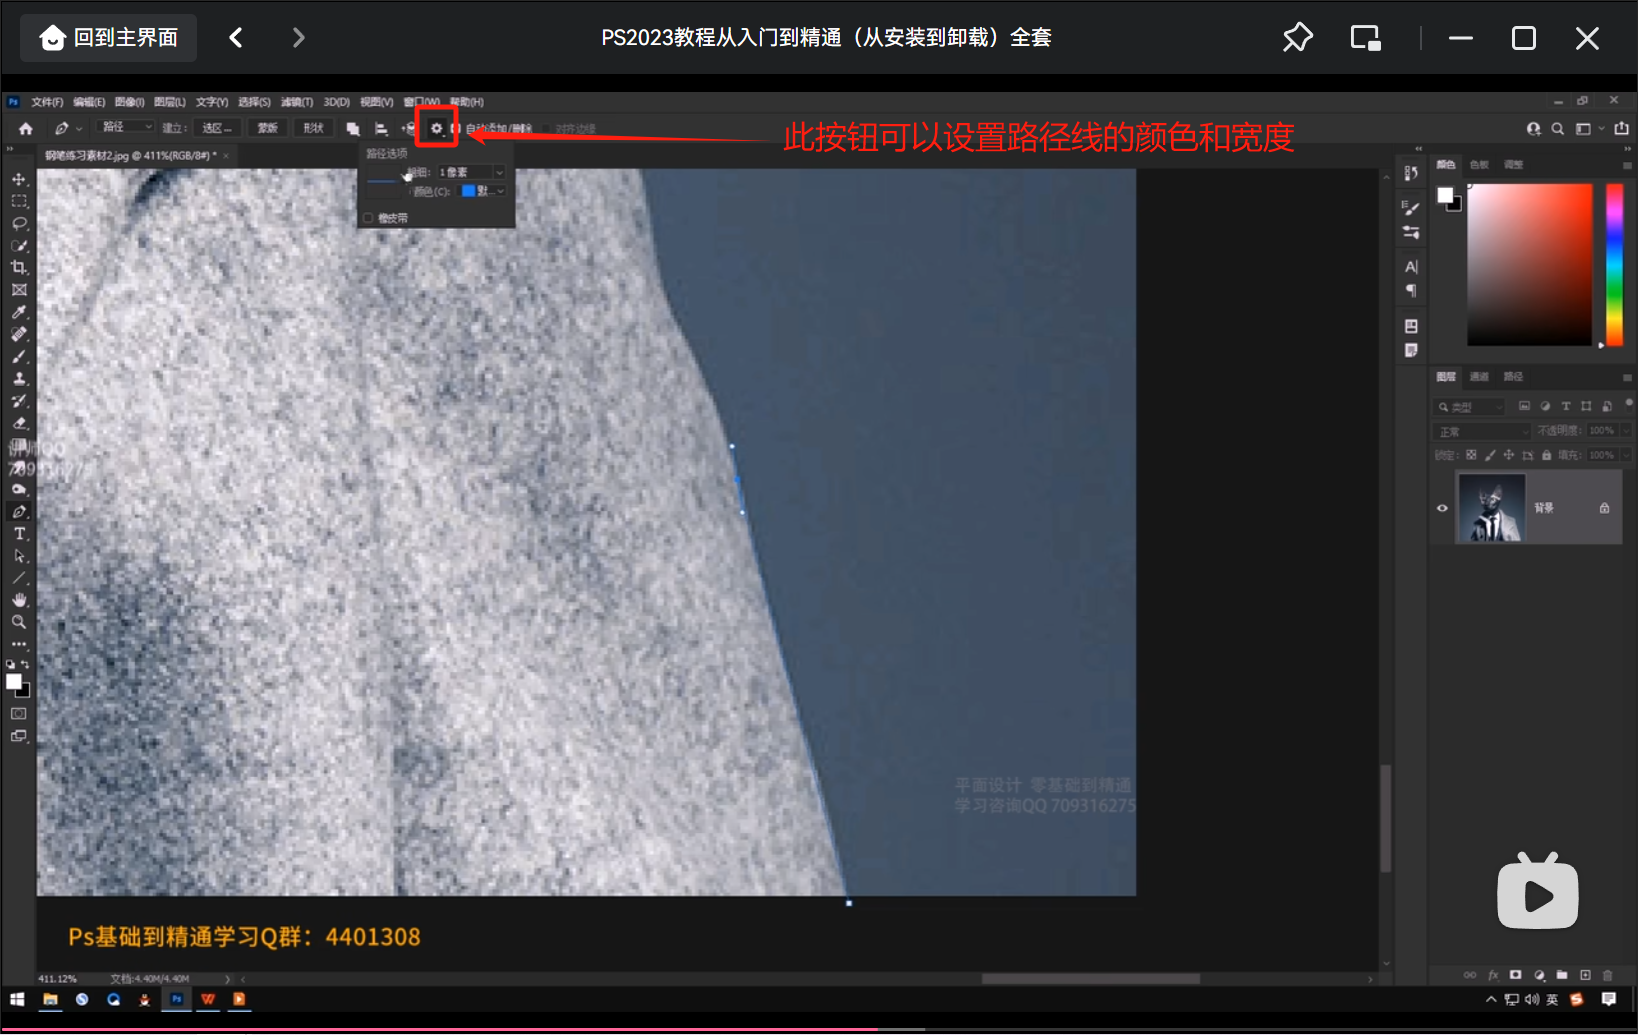Switch to the 色板 swatches tab
1638x1035 pixels.
pos(1479,165)
